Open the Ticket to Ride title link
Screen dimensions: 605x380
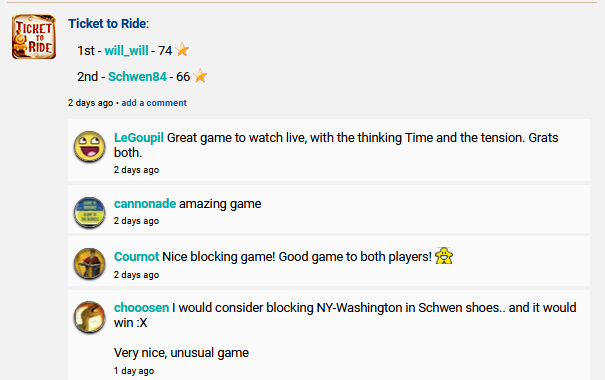pos(107,24)
